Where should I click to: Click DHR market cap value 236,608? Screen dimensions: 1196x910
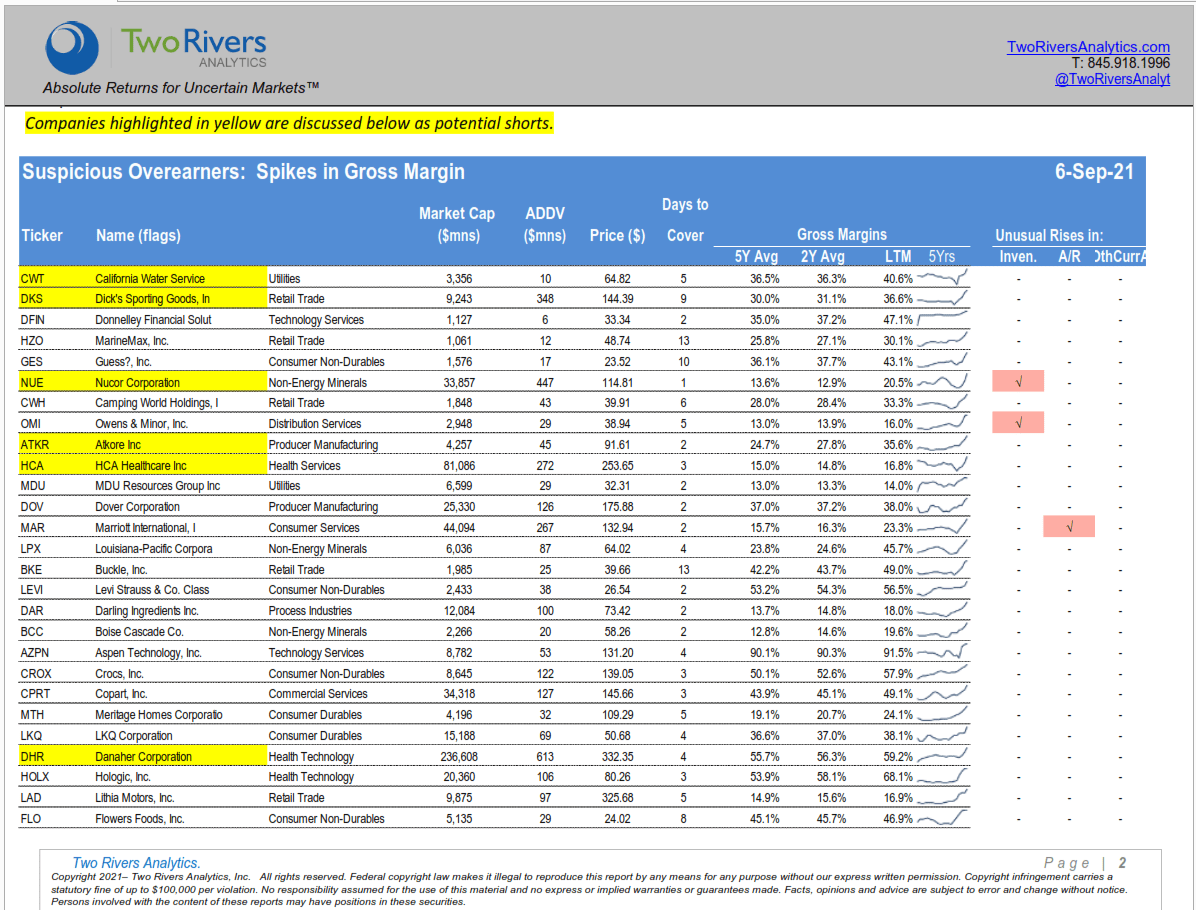459,757
